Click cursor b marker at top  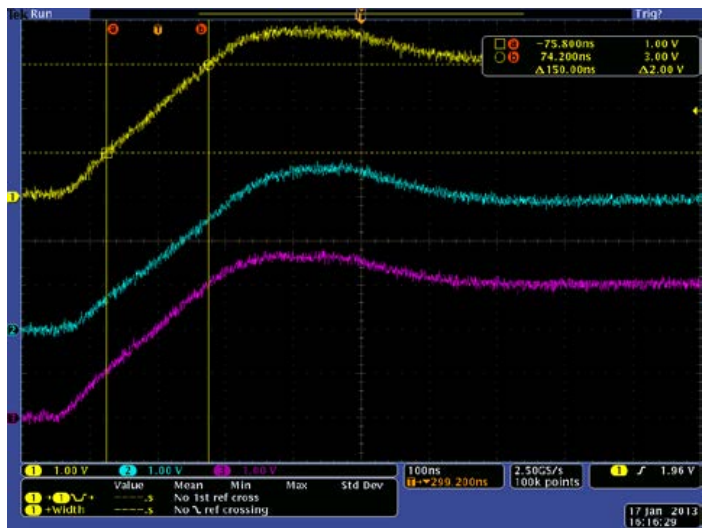(x=201, y=29)
